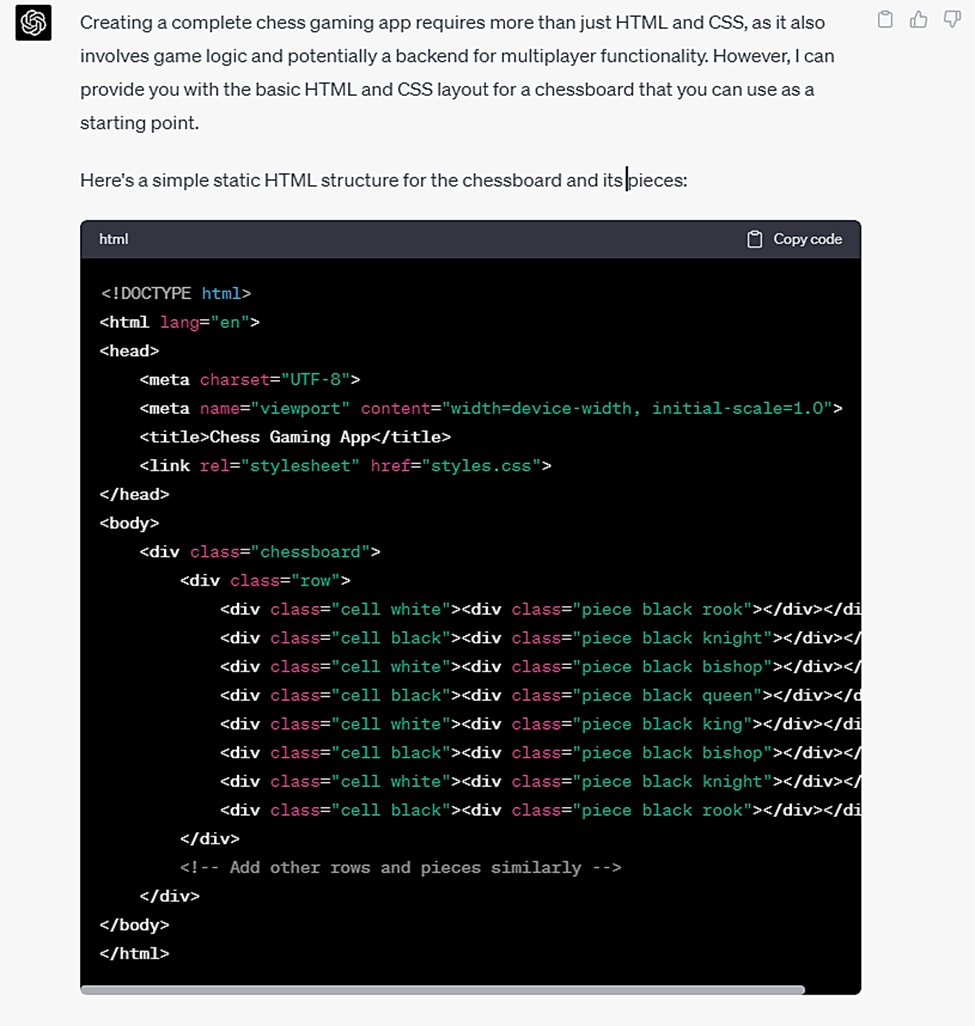Click the div class="row" line
975x1026 pixels.
point(265,581)
